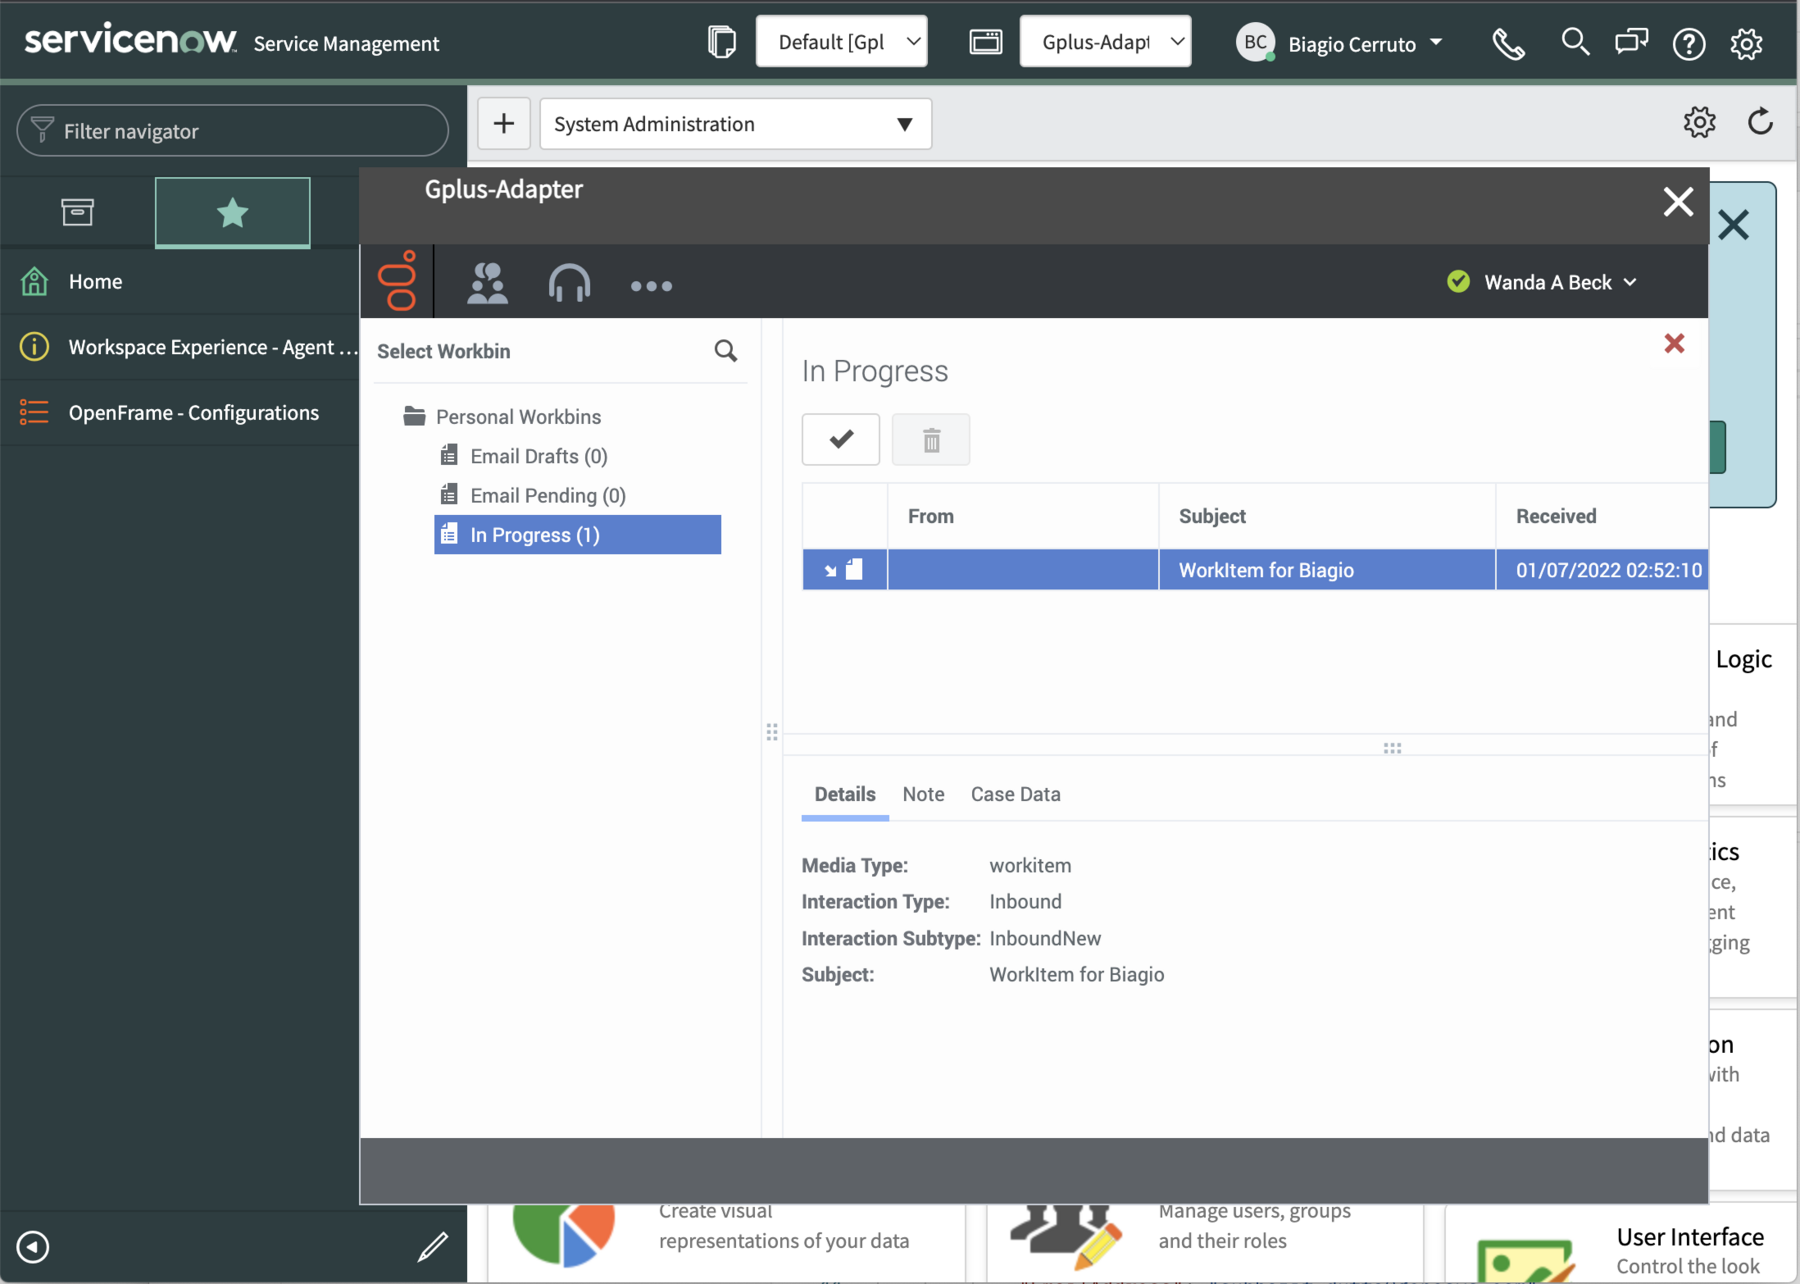Open the team communicator contacts icon
1800x1284 pixels.
point(487,283)
